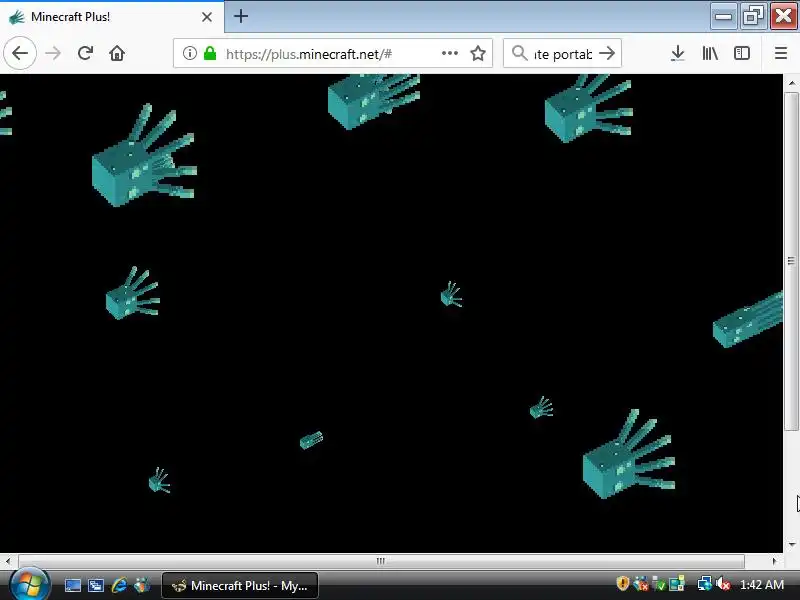The image size is (800, 600).
Task: Show site information via the info icon
Action: [x=190, y=53]
